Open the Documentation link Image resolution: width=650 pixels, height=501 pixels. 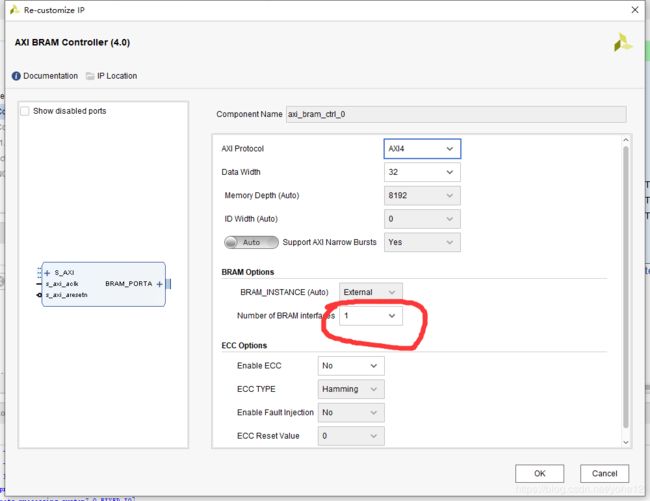(51, 76)
